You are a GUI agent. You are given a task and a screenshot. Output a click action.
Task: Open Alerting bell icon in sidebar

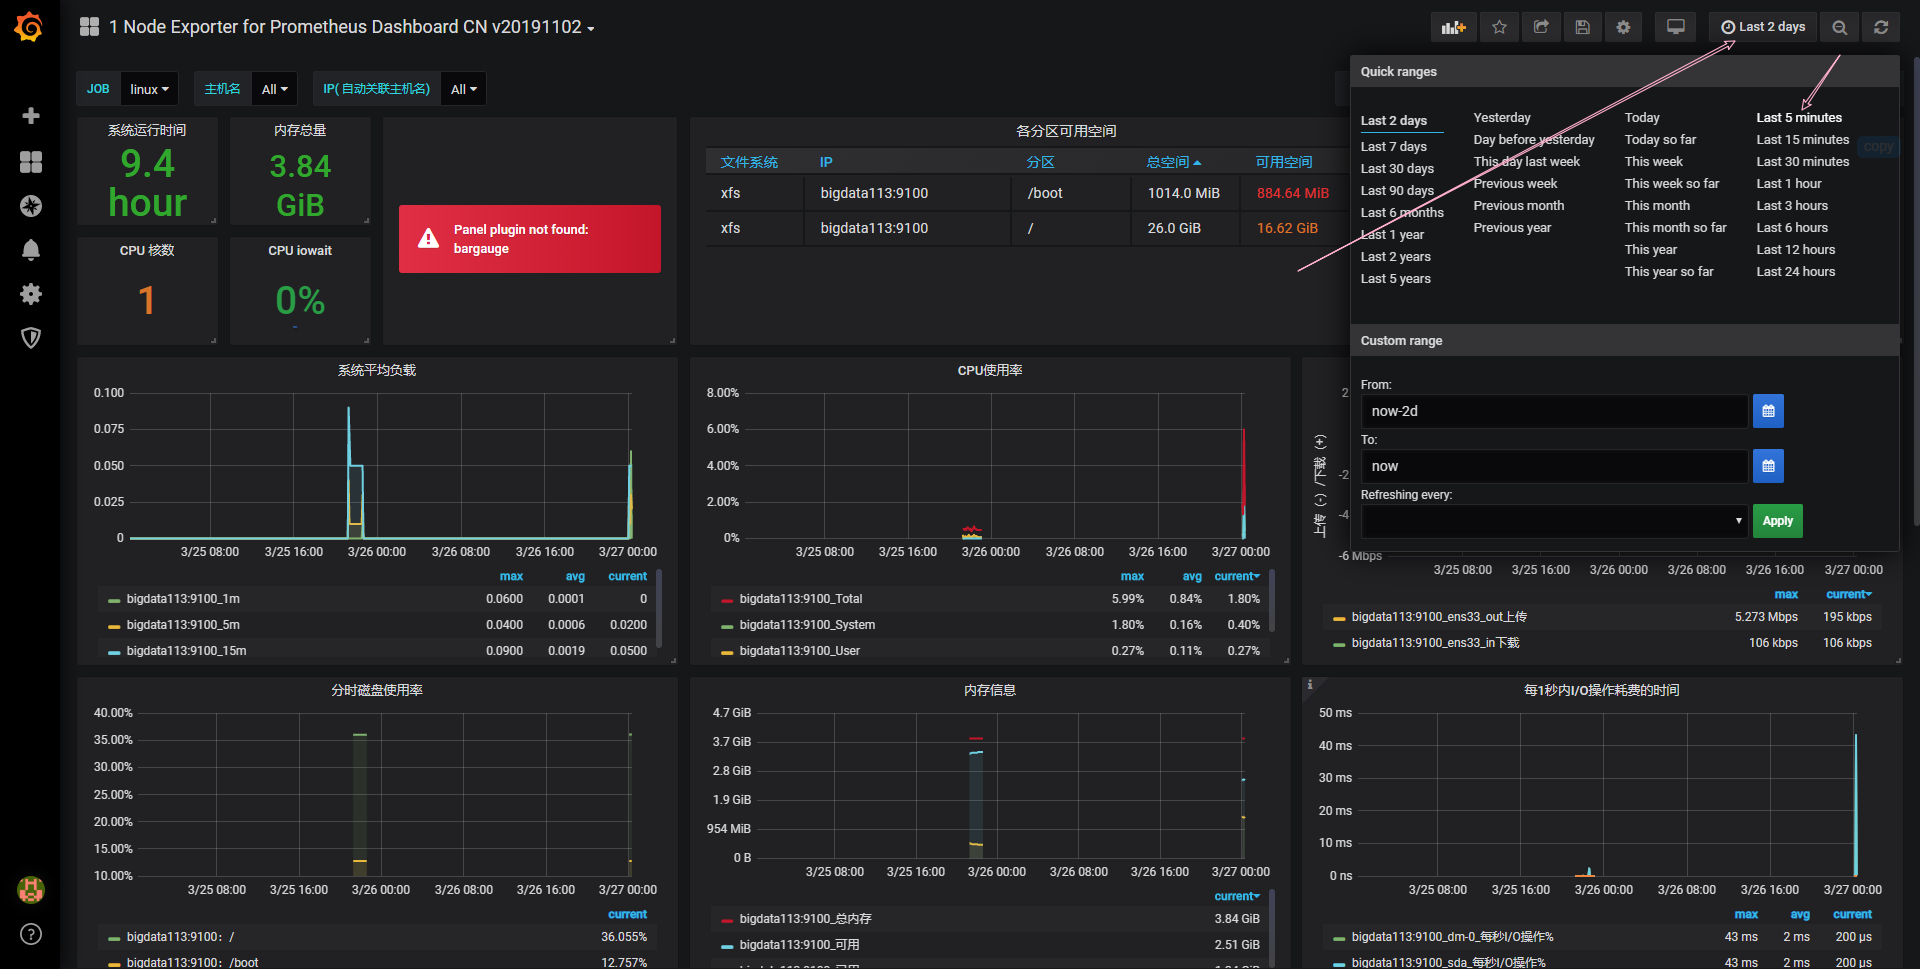[31, 250]
